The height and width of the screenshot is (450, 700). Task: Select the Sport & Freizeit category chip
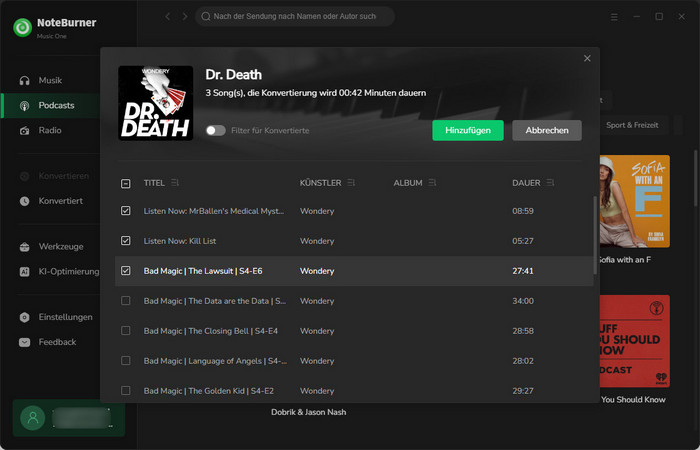(633, 125)
